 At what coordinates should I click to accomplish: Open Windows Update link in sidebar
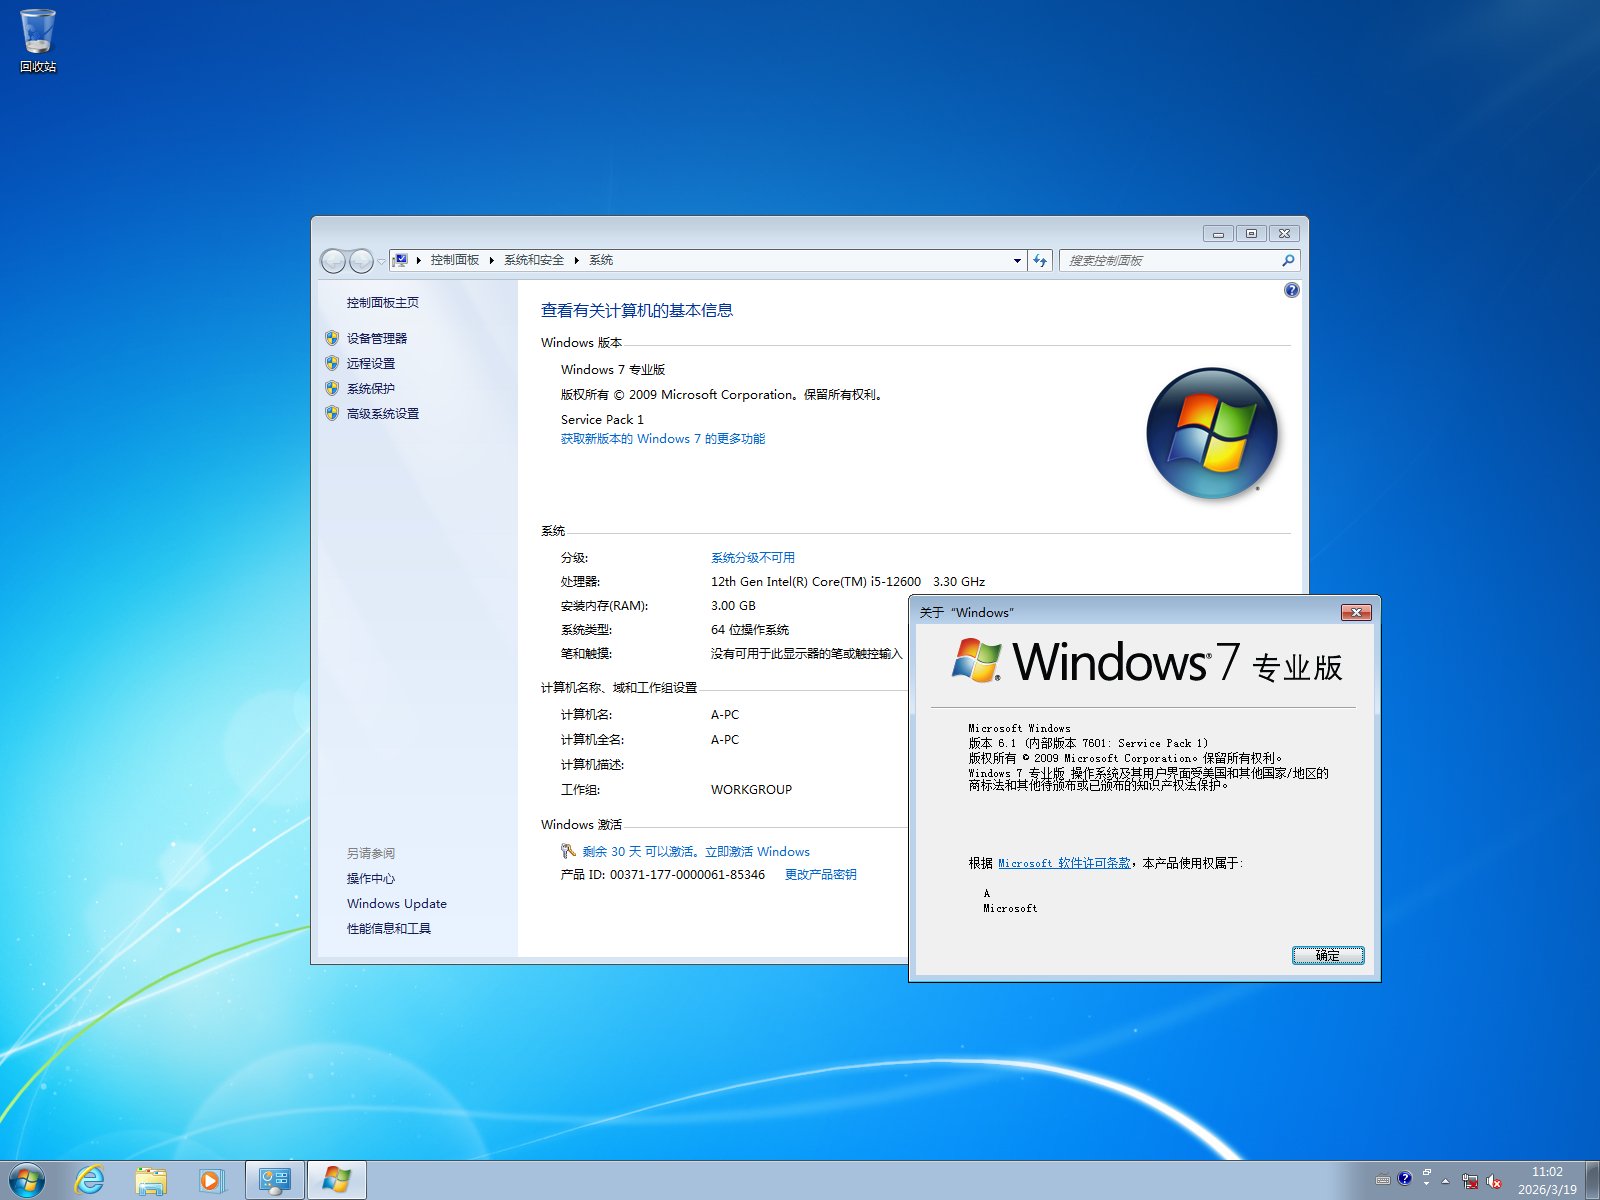tap(397, 904)
